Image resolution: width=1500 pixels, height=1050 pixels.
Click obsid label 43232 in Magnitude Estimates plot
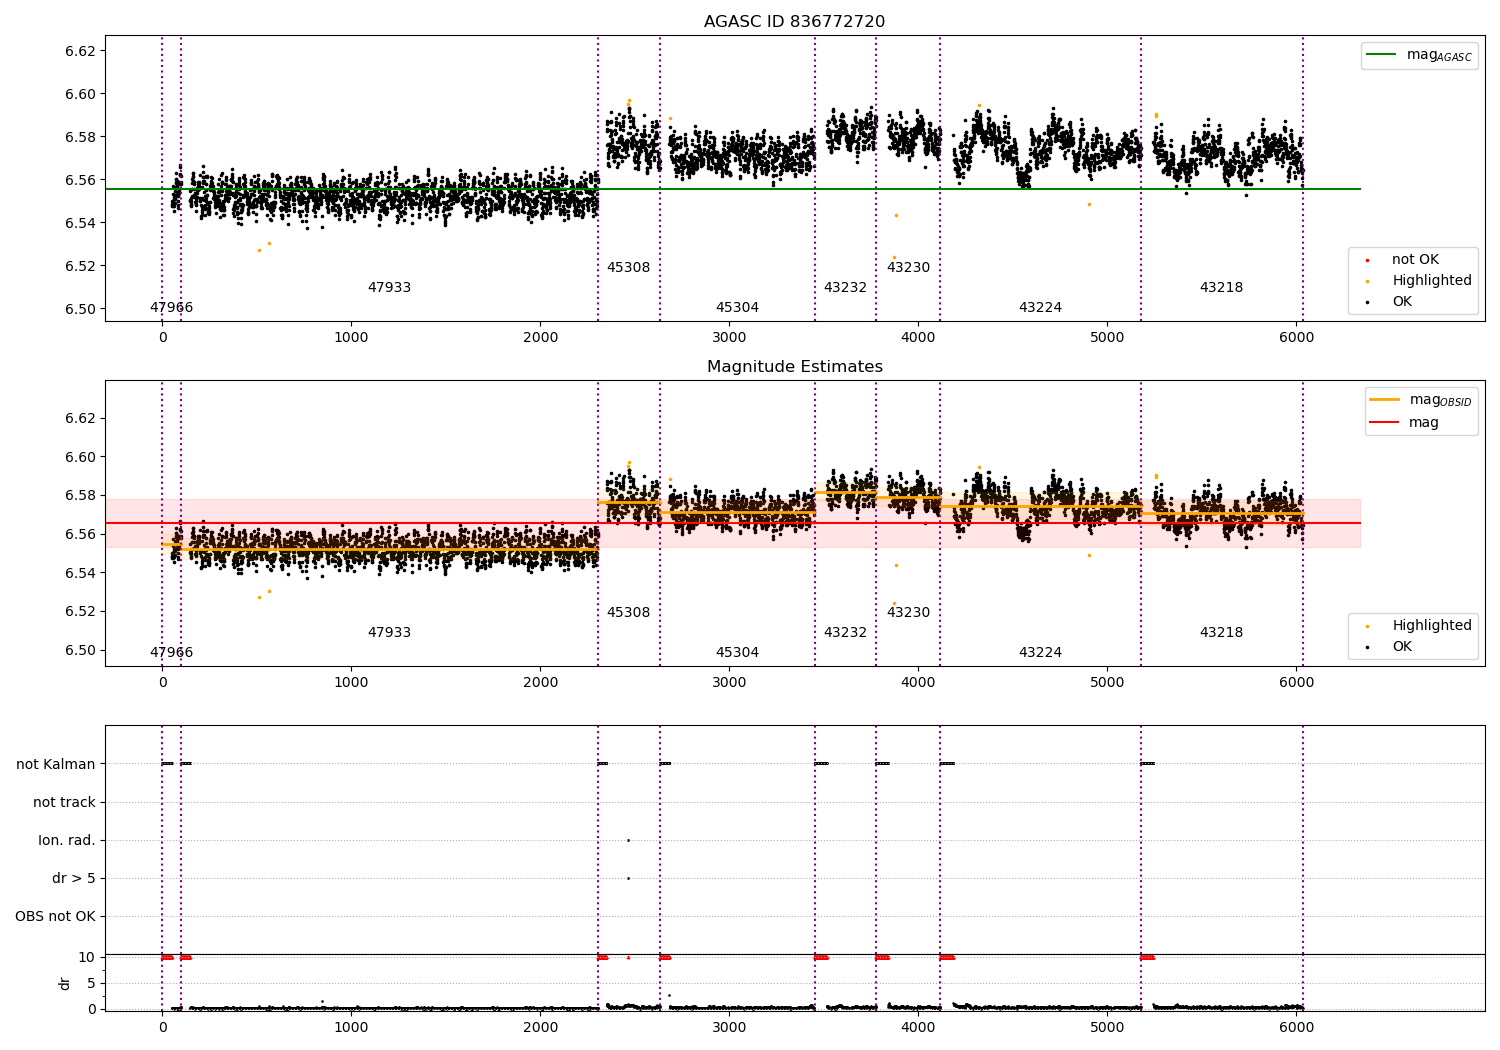point(845,633)
